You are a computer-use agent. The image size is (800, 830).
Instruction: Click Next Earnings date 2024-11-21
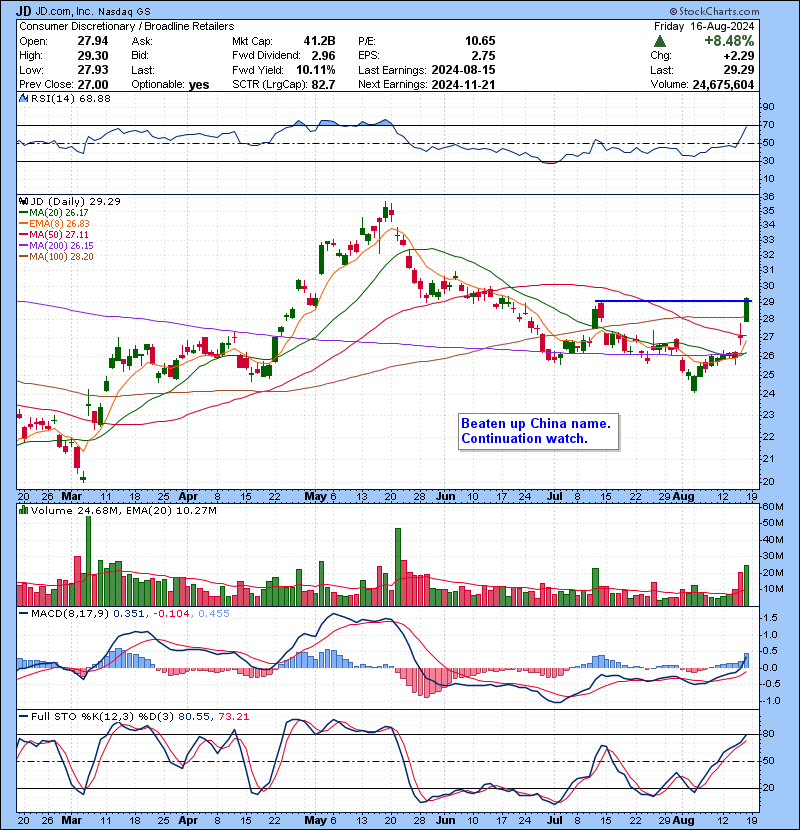[463, 85]
